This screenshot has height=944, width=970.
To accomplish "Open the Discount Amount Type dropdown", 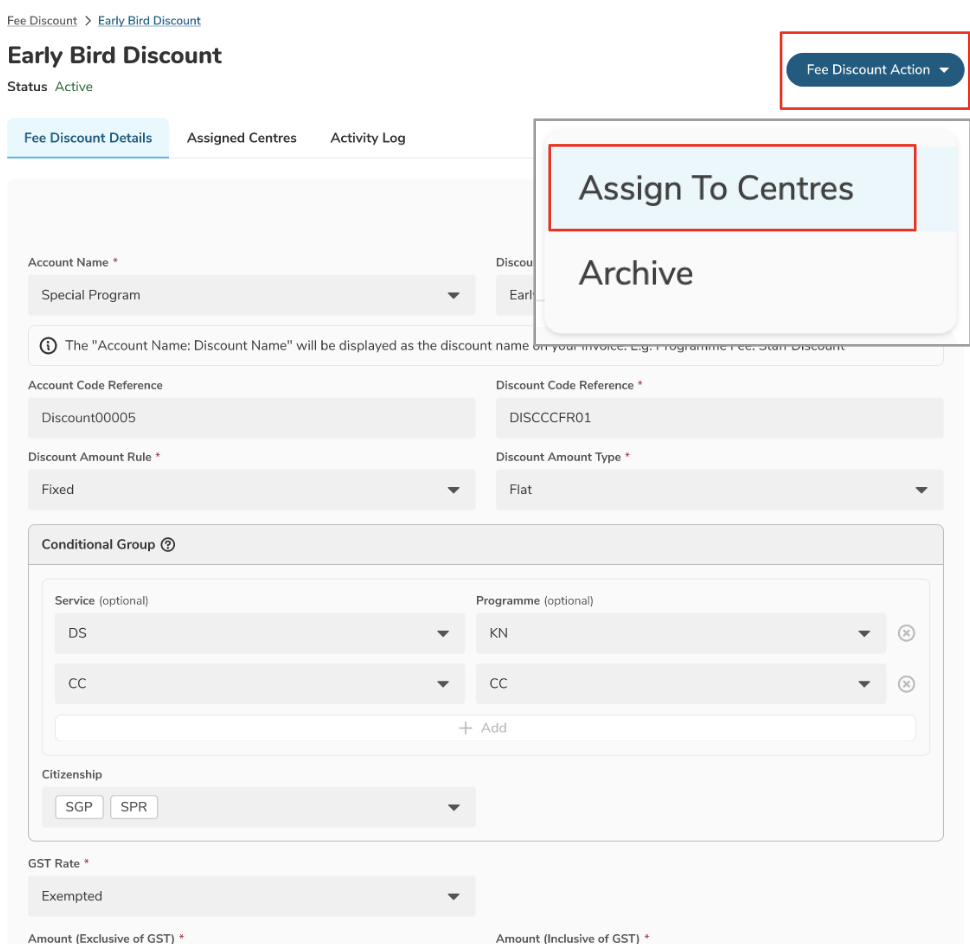I will 719,489.
